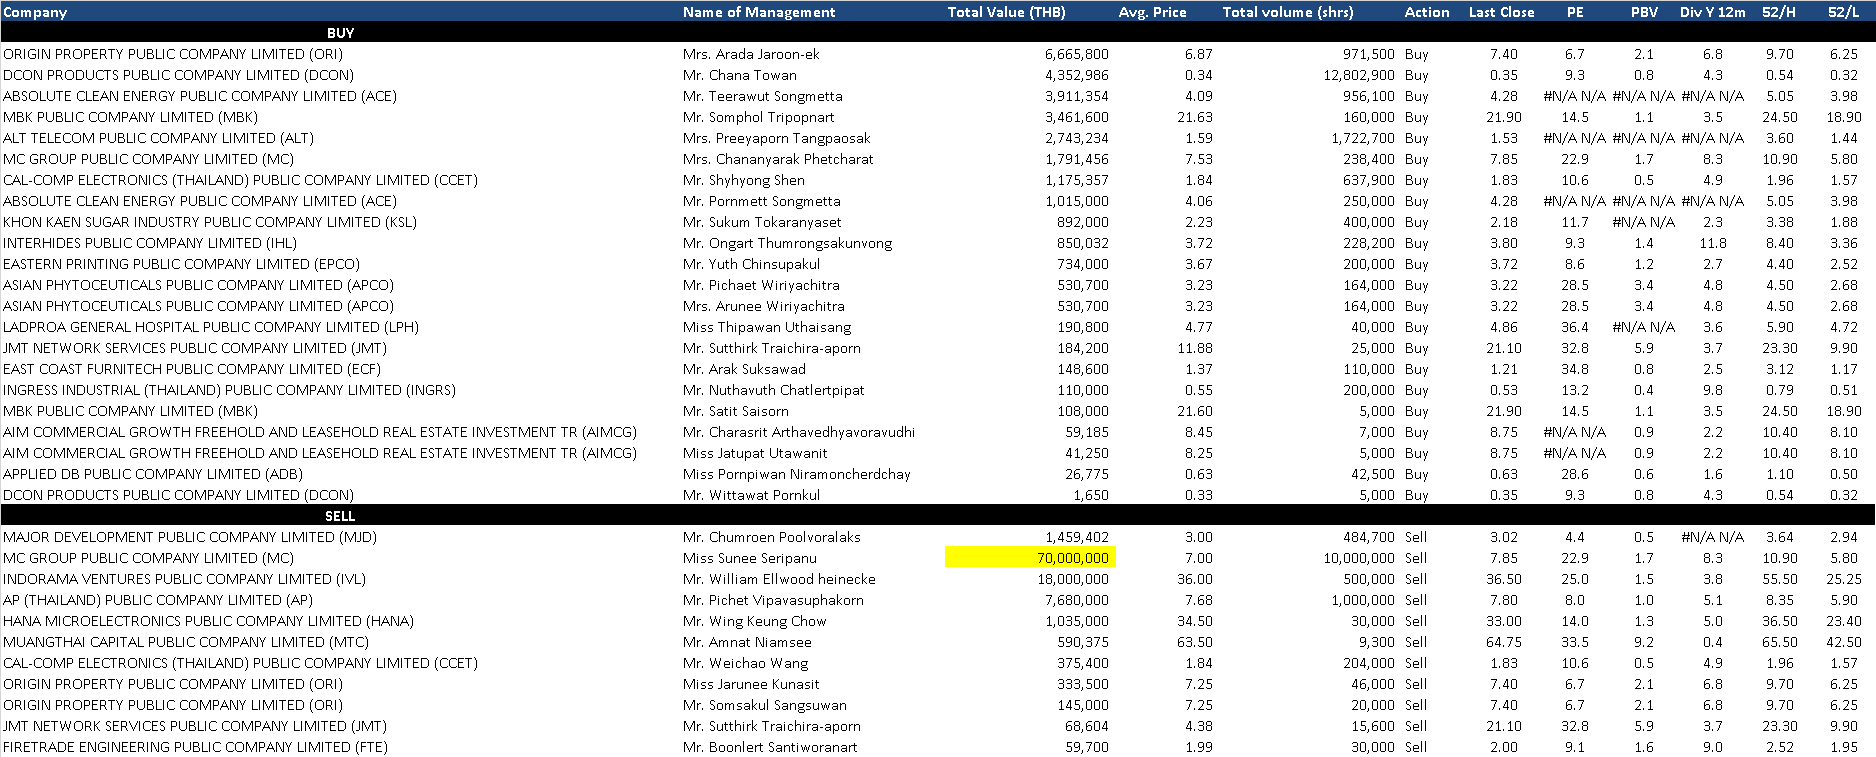Select Mr. Pichet Vipavasuphakorn name cell

point(773,600)
